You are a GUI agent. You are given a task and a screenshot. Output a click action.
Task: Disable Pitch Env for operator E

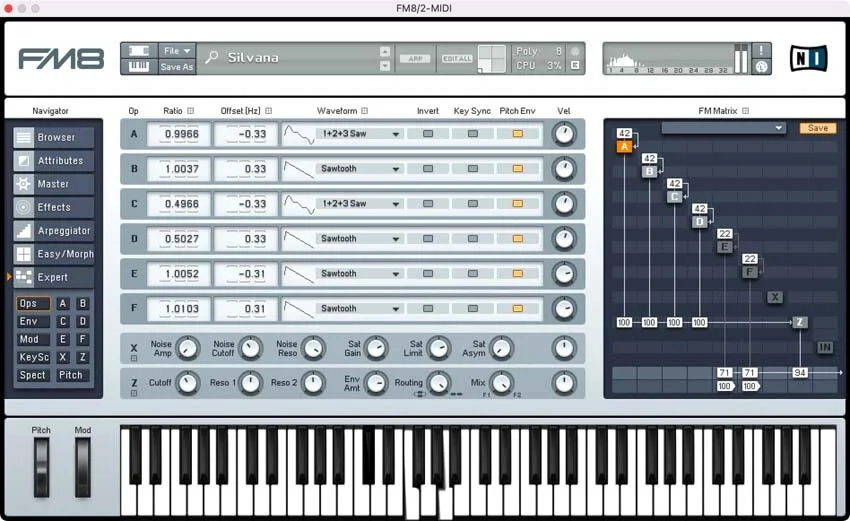point(518,273)
